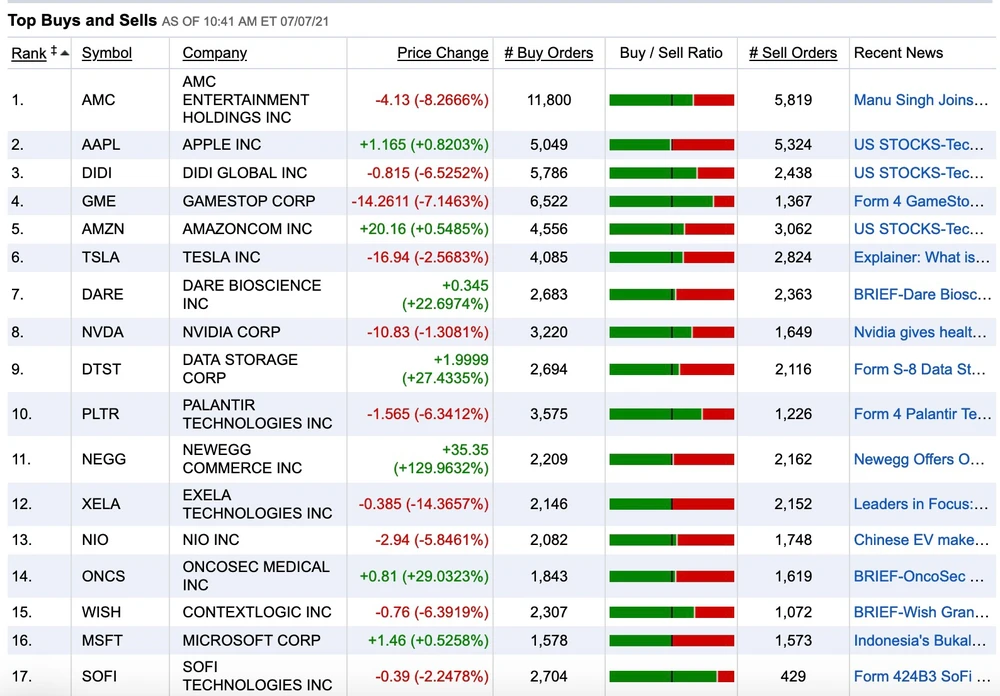Open 'Newegg Offers O...' news link
The image size is (1000, 696).
coord(918,460)
